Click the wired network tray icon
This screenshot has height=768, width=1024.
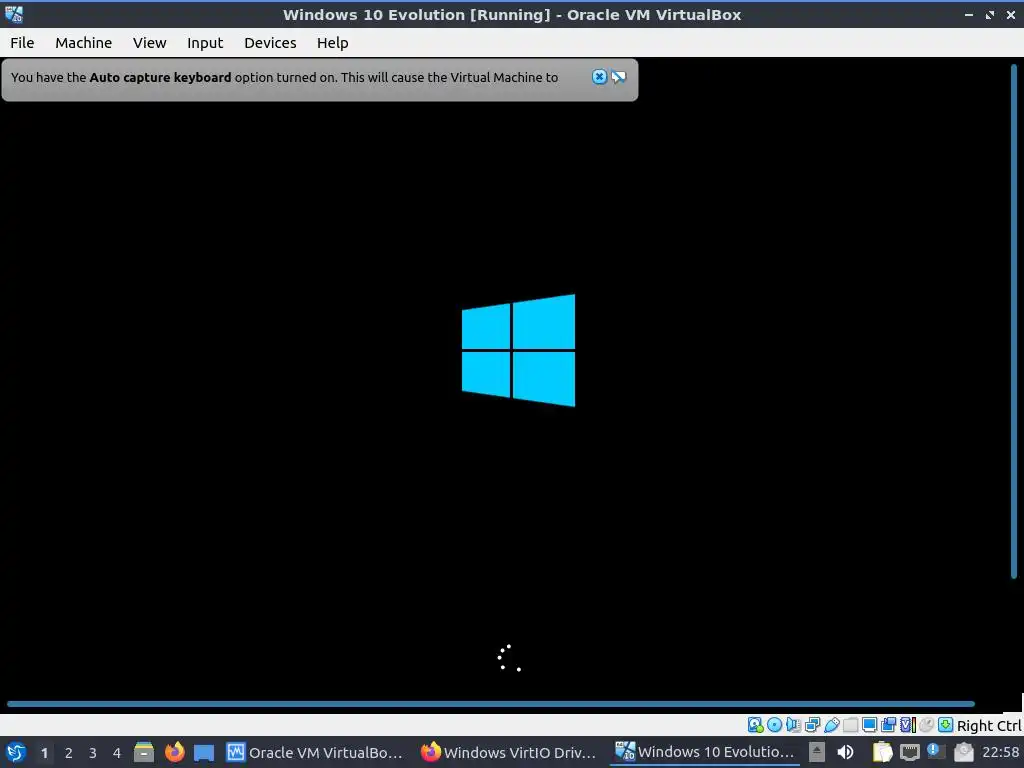coord(910,752)
